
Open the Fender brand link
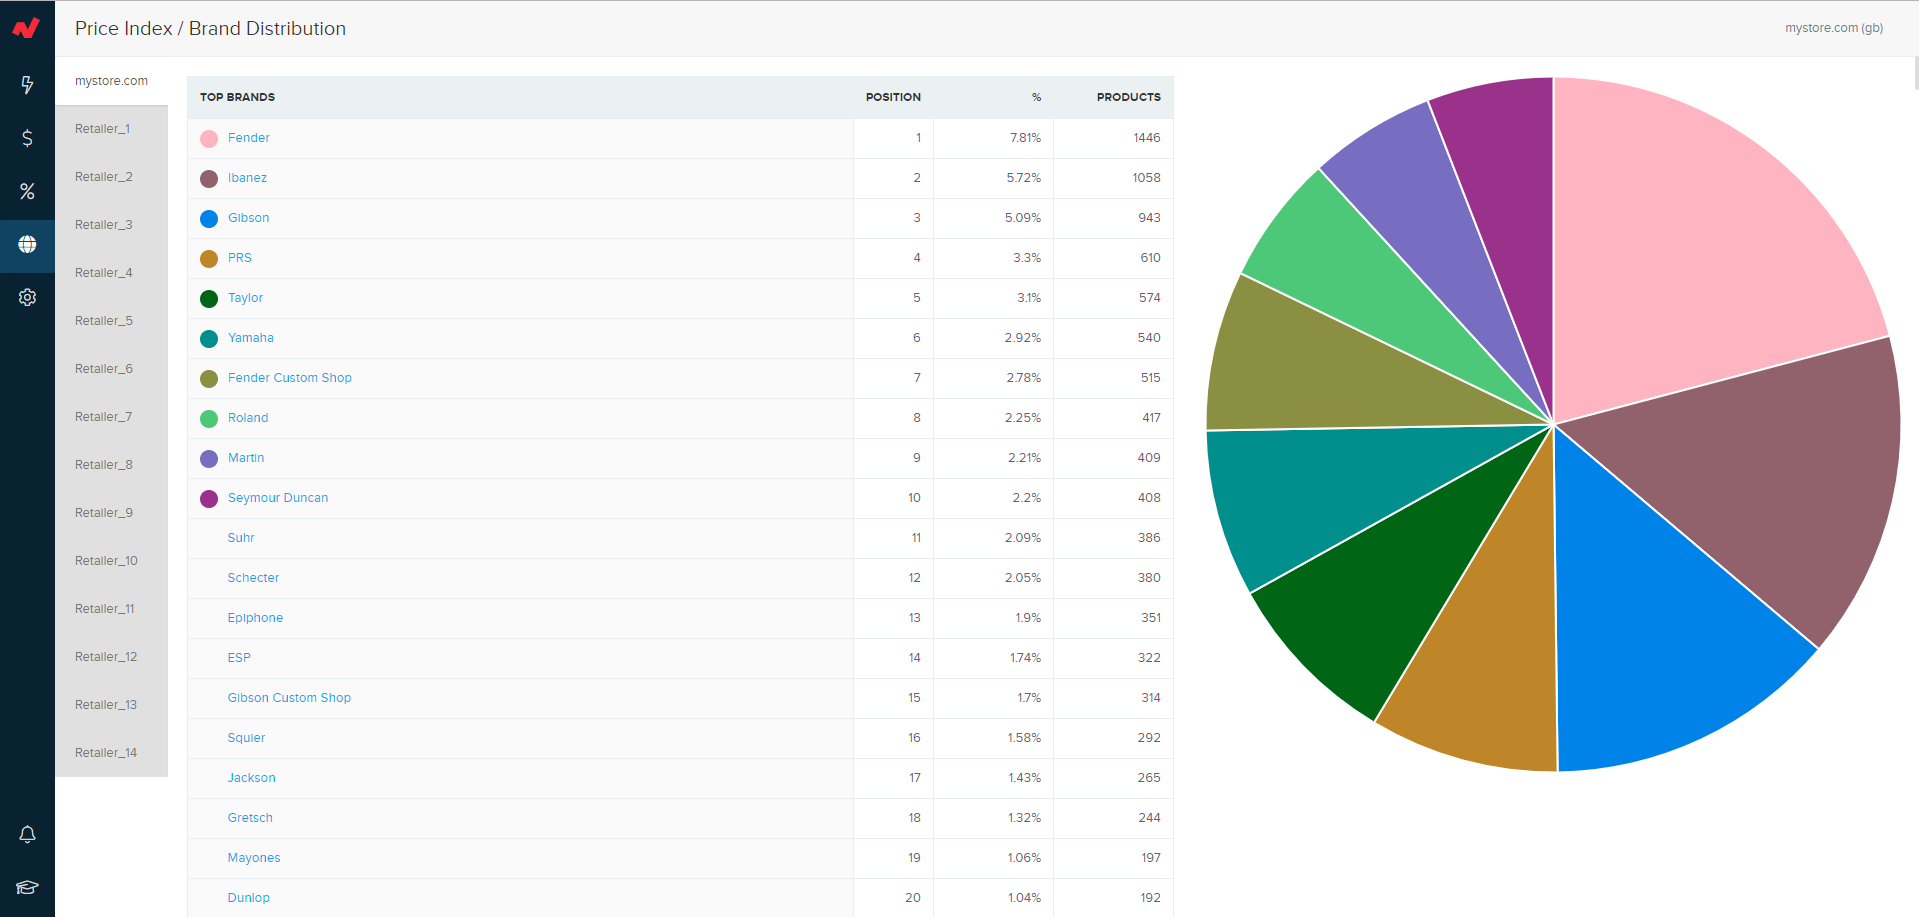249,138
